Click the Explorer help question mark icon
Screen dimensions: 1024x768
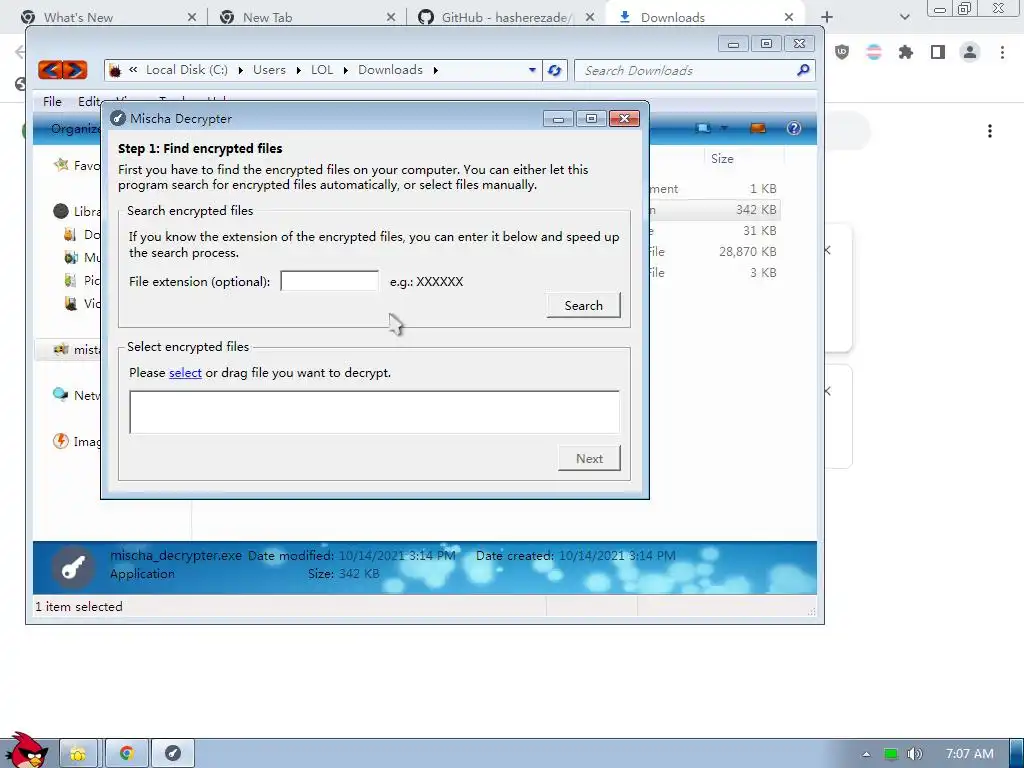click(x=794, y=128)
